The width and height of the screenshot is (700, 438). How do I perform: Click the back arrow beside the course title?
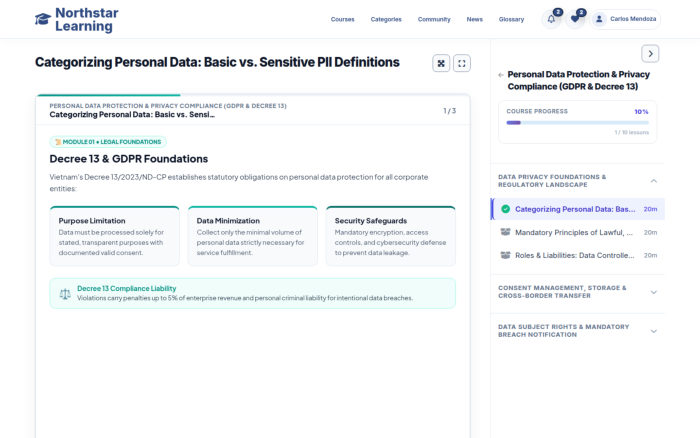501,75
